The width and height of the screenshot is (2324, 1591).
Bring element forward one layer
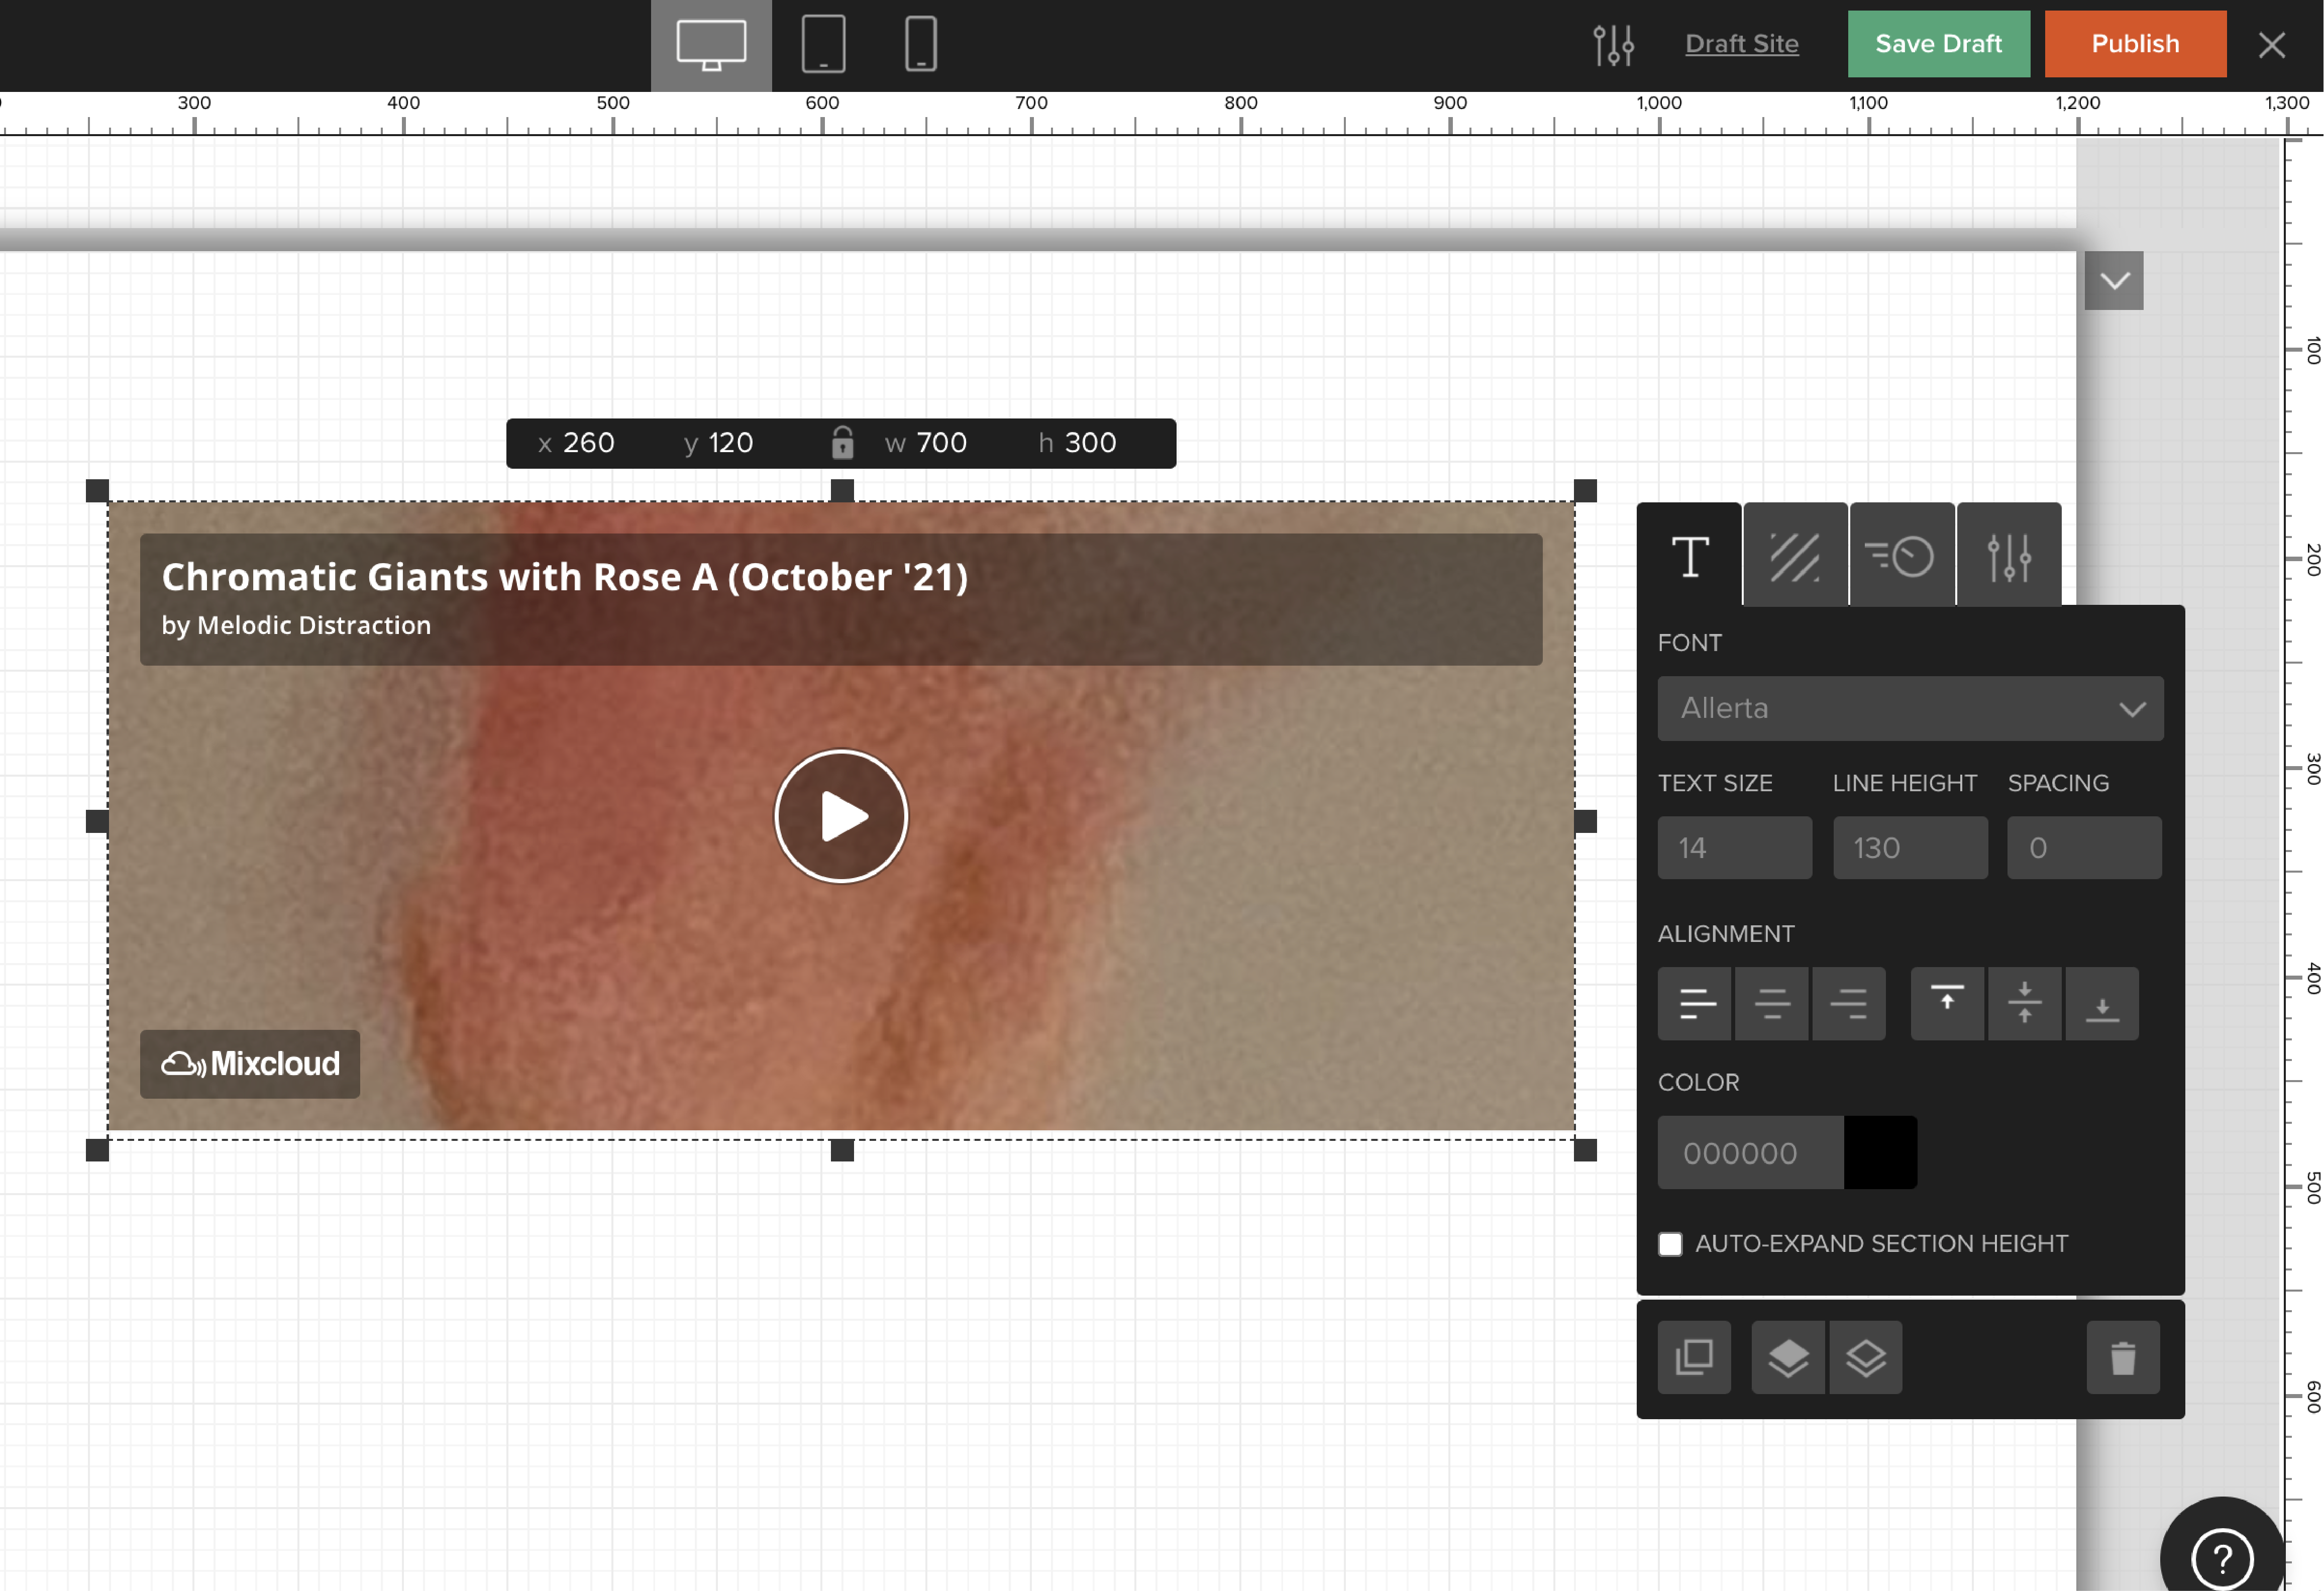[x=1788, y=1357]
